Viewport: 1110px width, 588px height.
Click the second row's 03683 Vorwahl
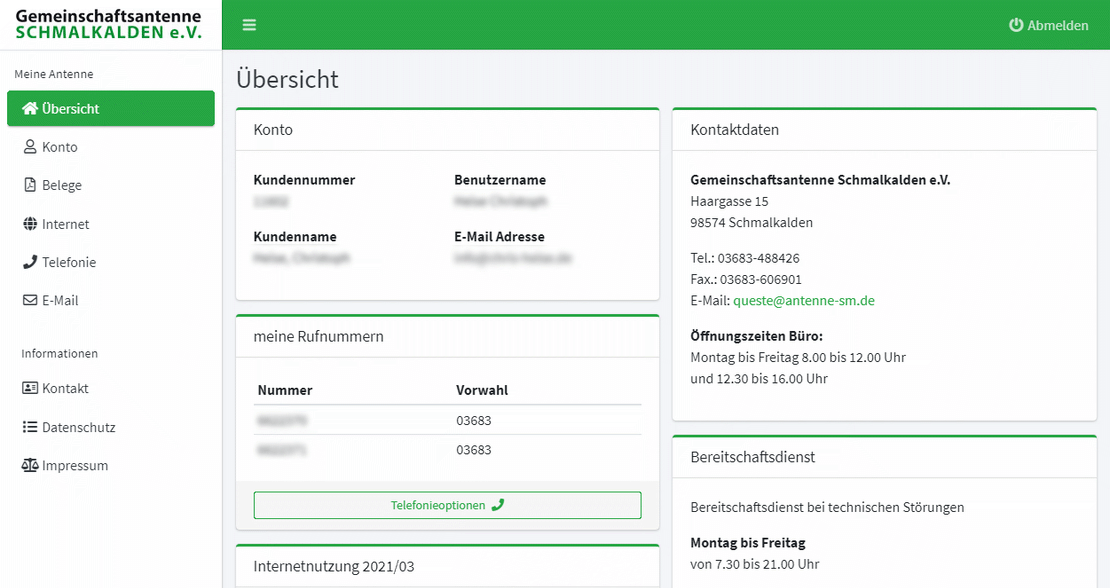click(474, 449)
